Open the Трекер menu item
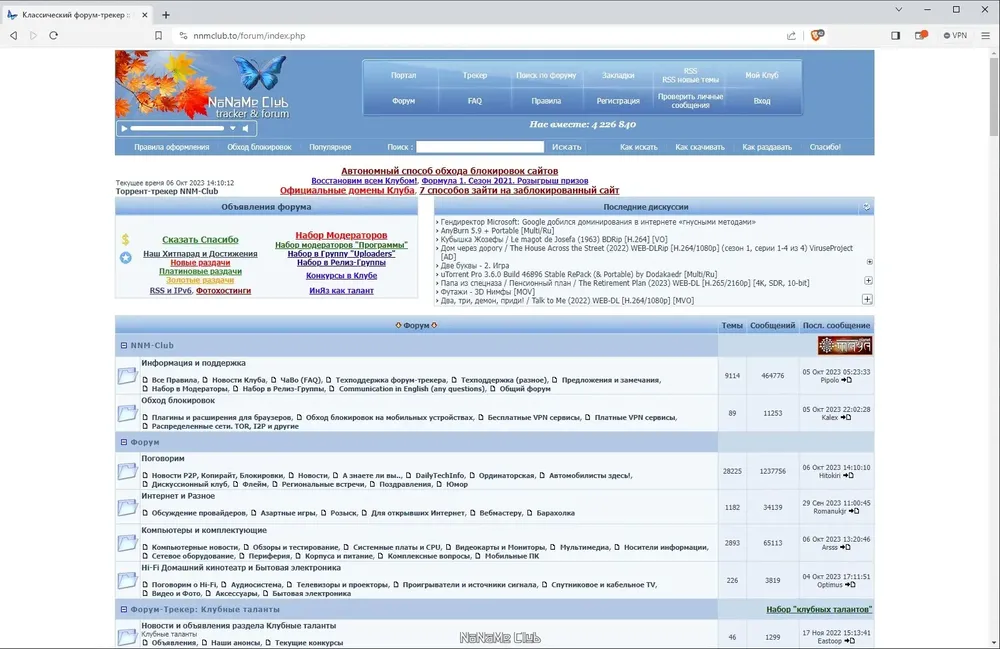The image size is (1000, 649). 474,75
